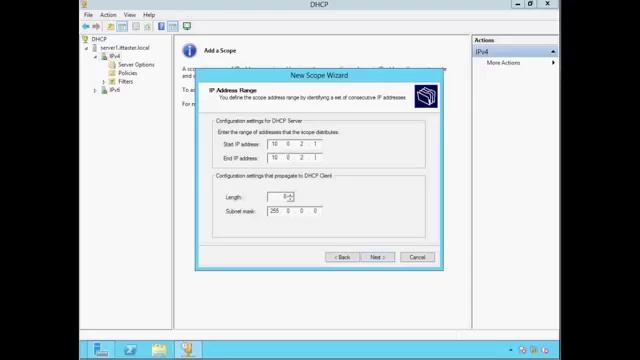Toggle the Show/Hide Console Tree toolbar icon
This screenshot has height=360, width=640.
click(x=122, y=27)
